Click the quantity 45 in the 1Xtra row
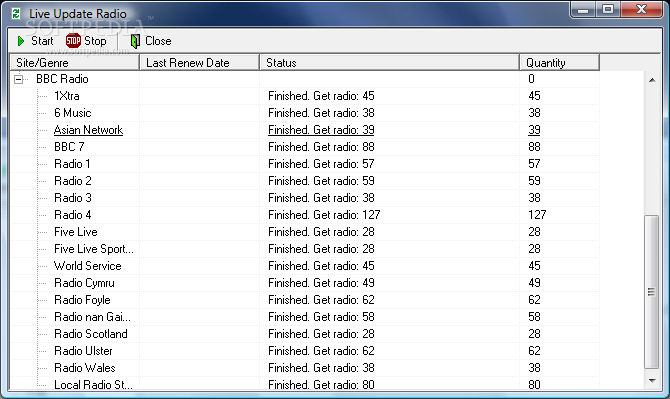Viewport: 670px width, 399px height. point(534,96)
